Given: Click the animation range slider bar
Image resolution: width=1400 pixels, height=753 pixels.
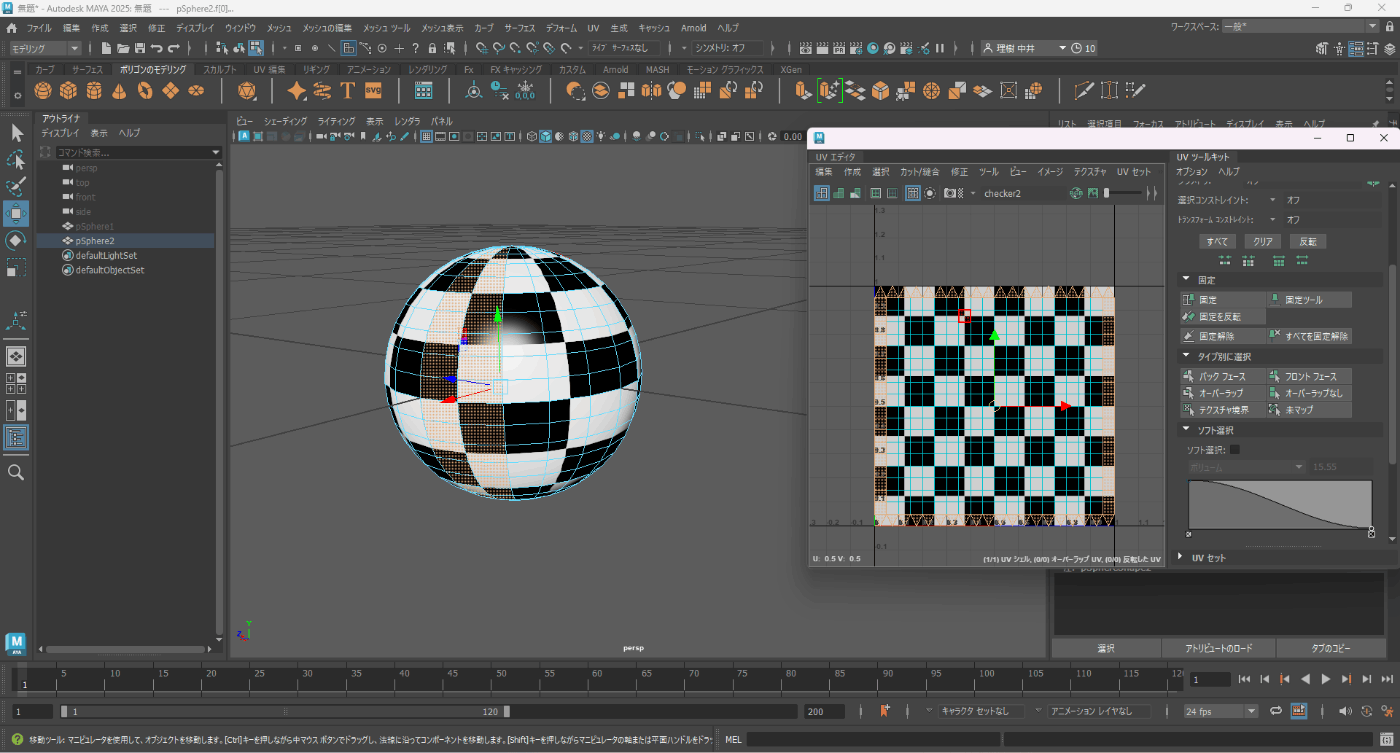Looking at the screenshot, I should click(285, 711).
